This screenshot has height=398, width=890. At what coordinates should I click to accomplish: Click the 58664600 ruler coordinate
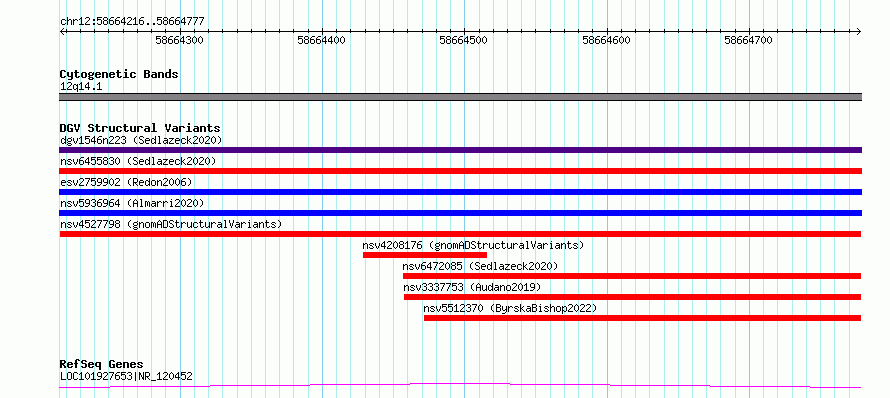(606, 40)
